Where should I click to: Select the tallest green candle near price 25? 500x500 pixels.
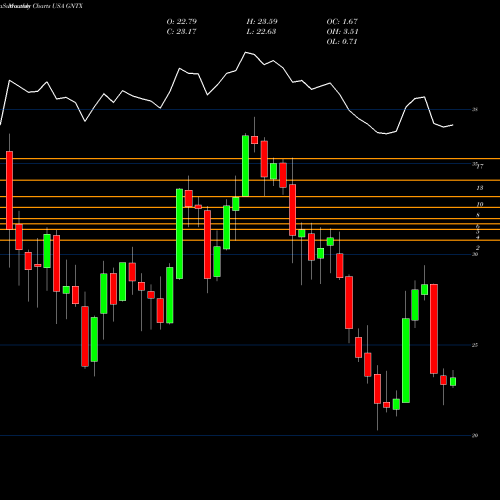click(x=406, y=360)
